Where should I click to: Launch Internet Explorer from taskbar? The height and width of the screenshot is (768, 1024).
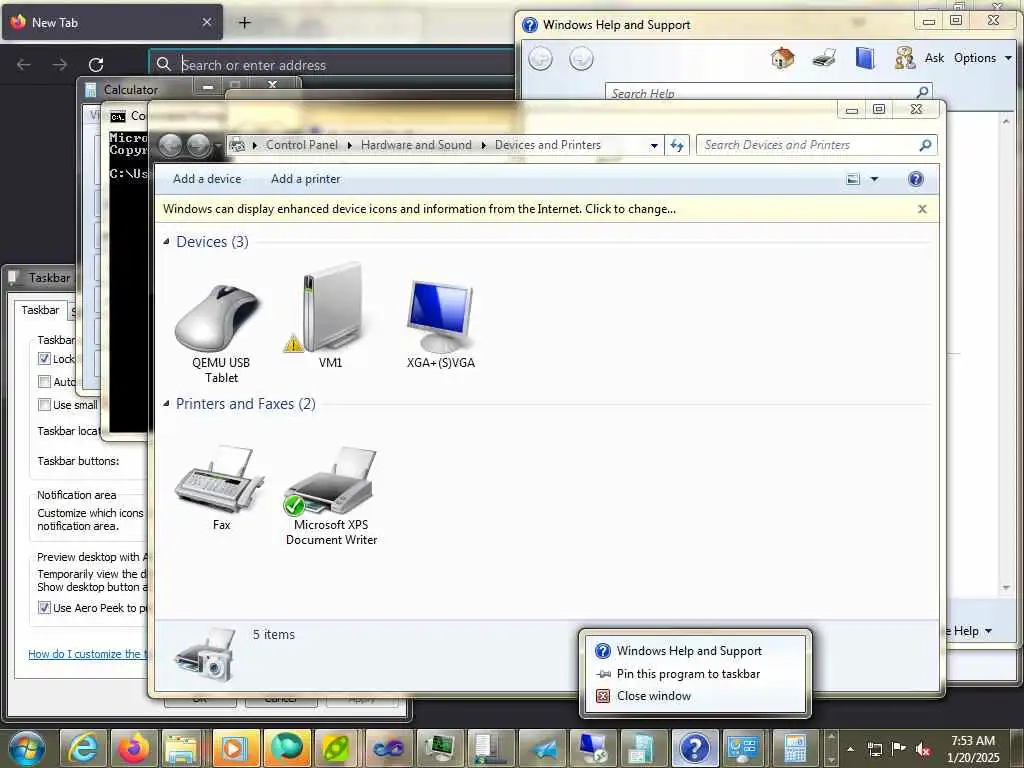83,748
